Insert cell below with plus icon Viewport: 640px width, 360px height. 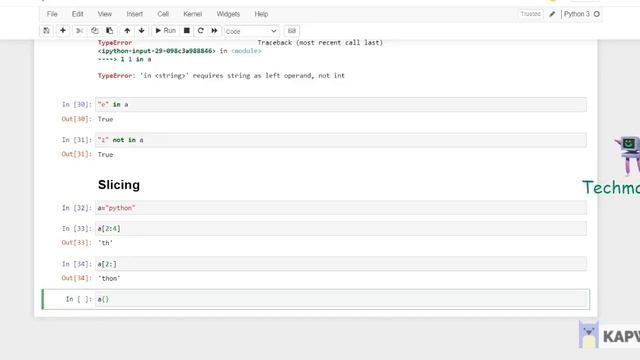tap(63, 31)
